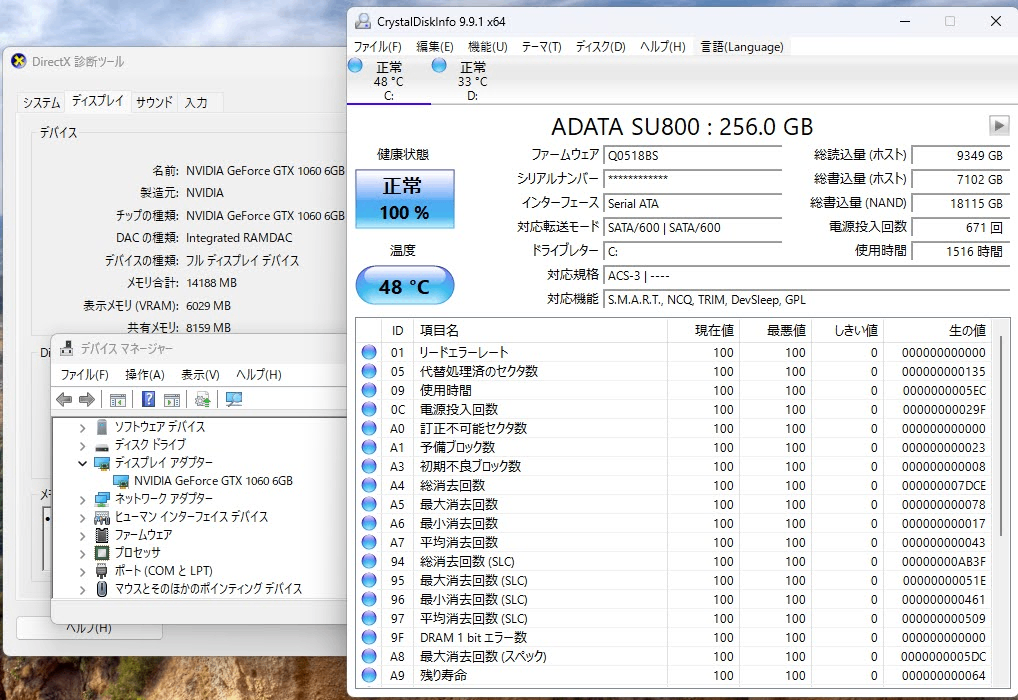Select the プロセッサ CPU icon

pyautogui.click(x=102, y=553)
